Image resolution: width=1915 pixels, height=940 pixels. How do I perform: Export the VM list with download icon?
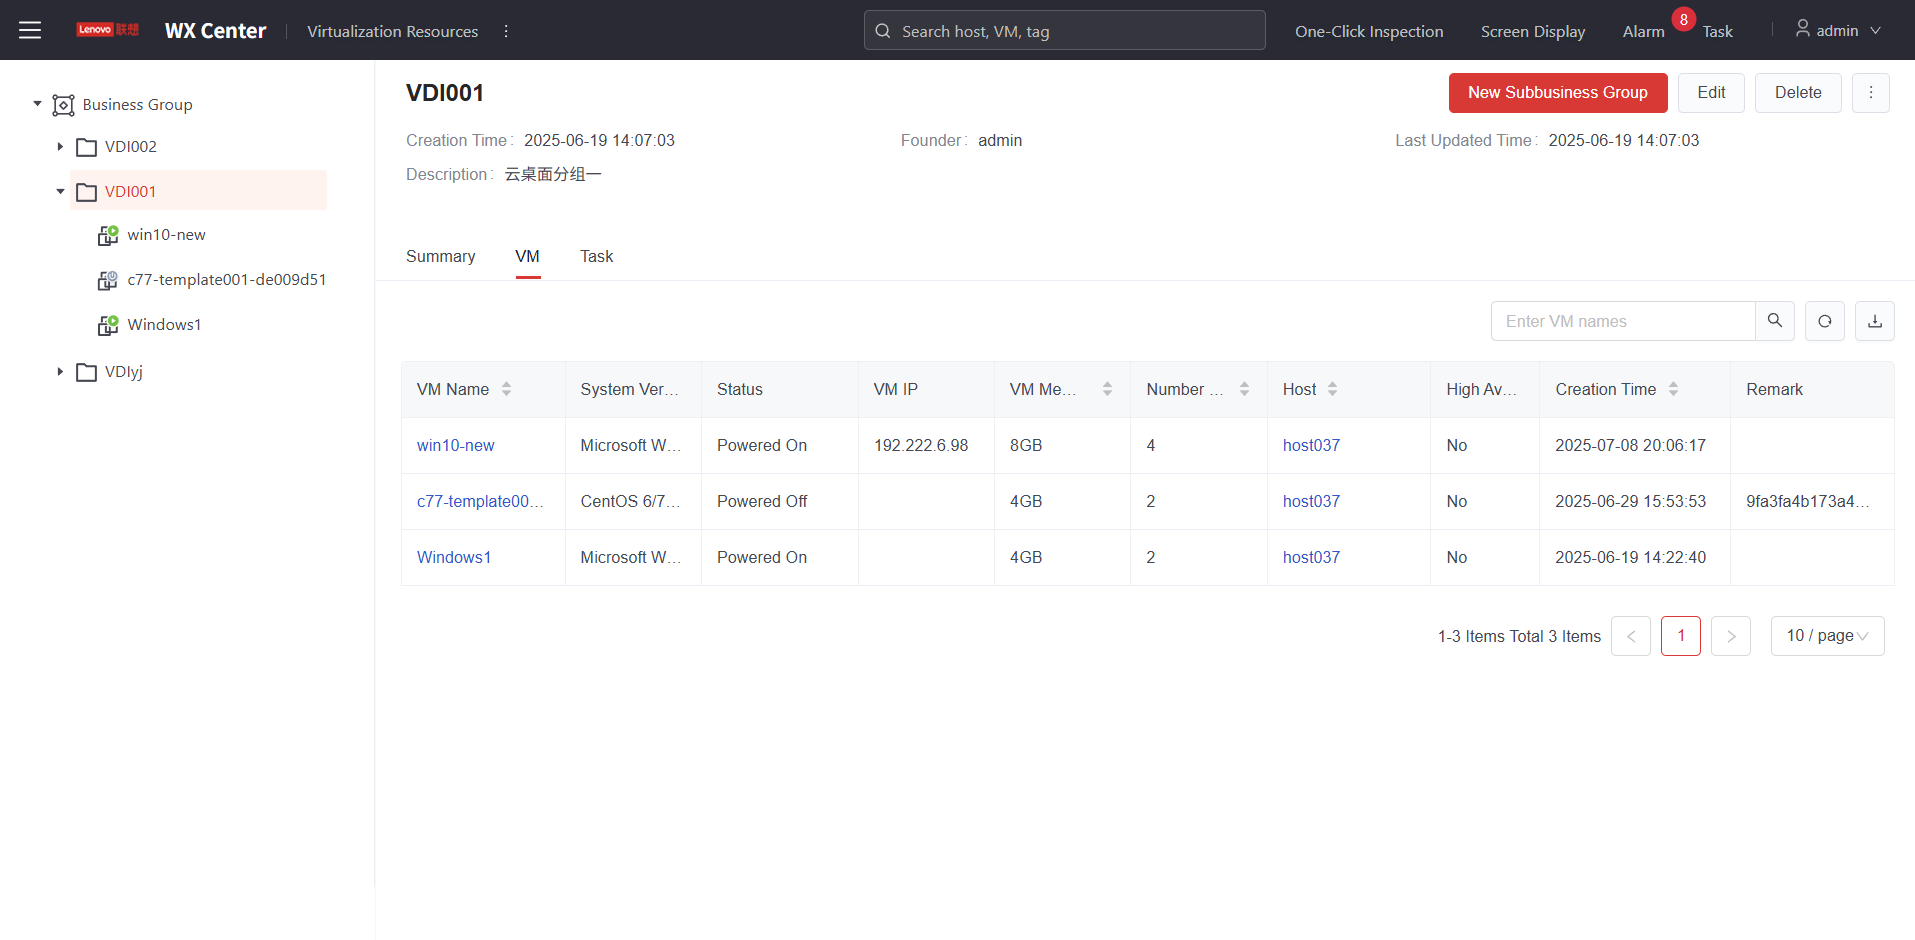pyautogui.click(x=1874, y=321)
